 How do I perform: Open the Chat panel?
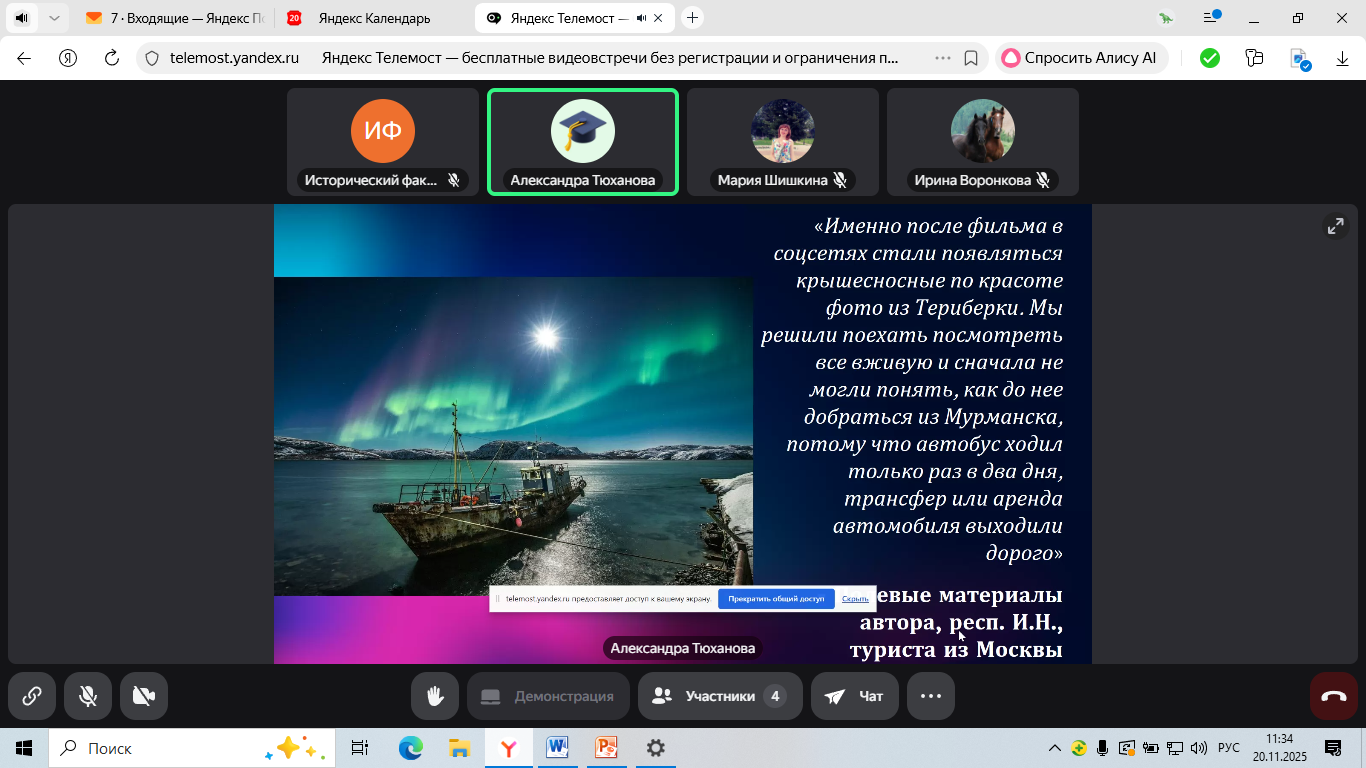[855, 696]
